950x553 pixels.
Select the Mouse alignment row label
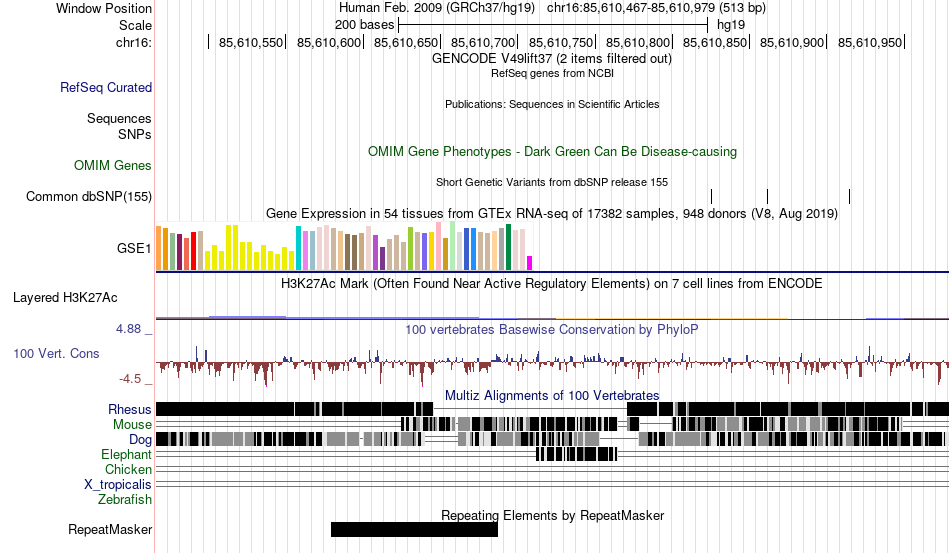point(132,425)
